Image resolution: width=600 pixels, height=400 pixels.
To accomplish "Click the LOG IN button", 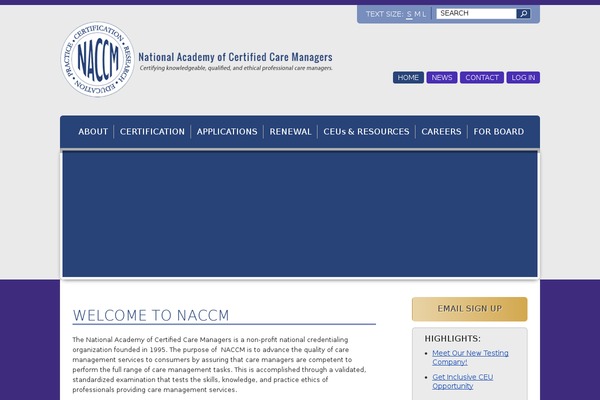I will point(523,78).
